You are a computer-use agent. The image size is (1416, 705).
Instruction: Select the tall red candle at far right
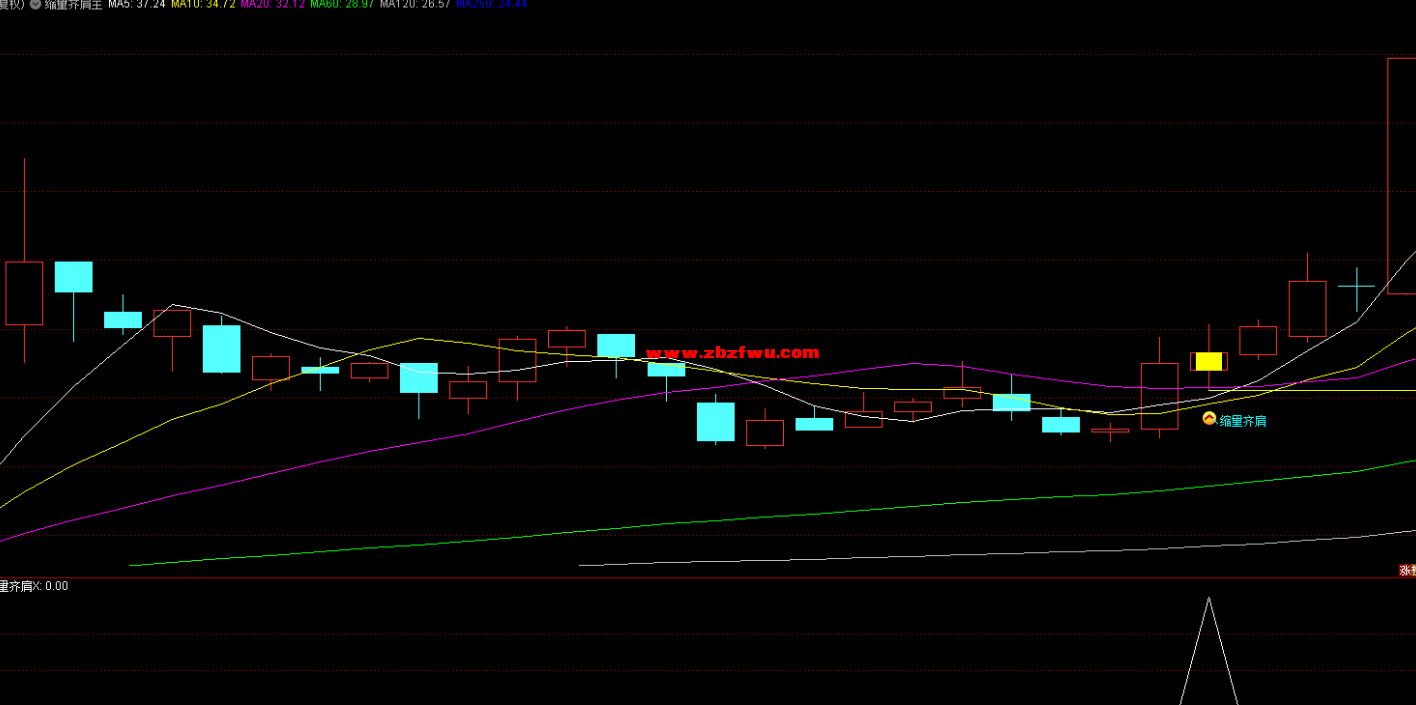pos(1401,175)
